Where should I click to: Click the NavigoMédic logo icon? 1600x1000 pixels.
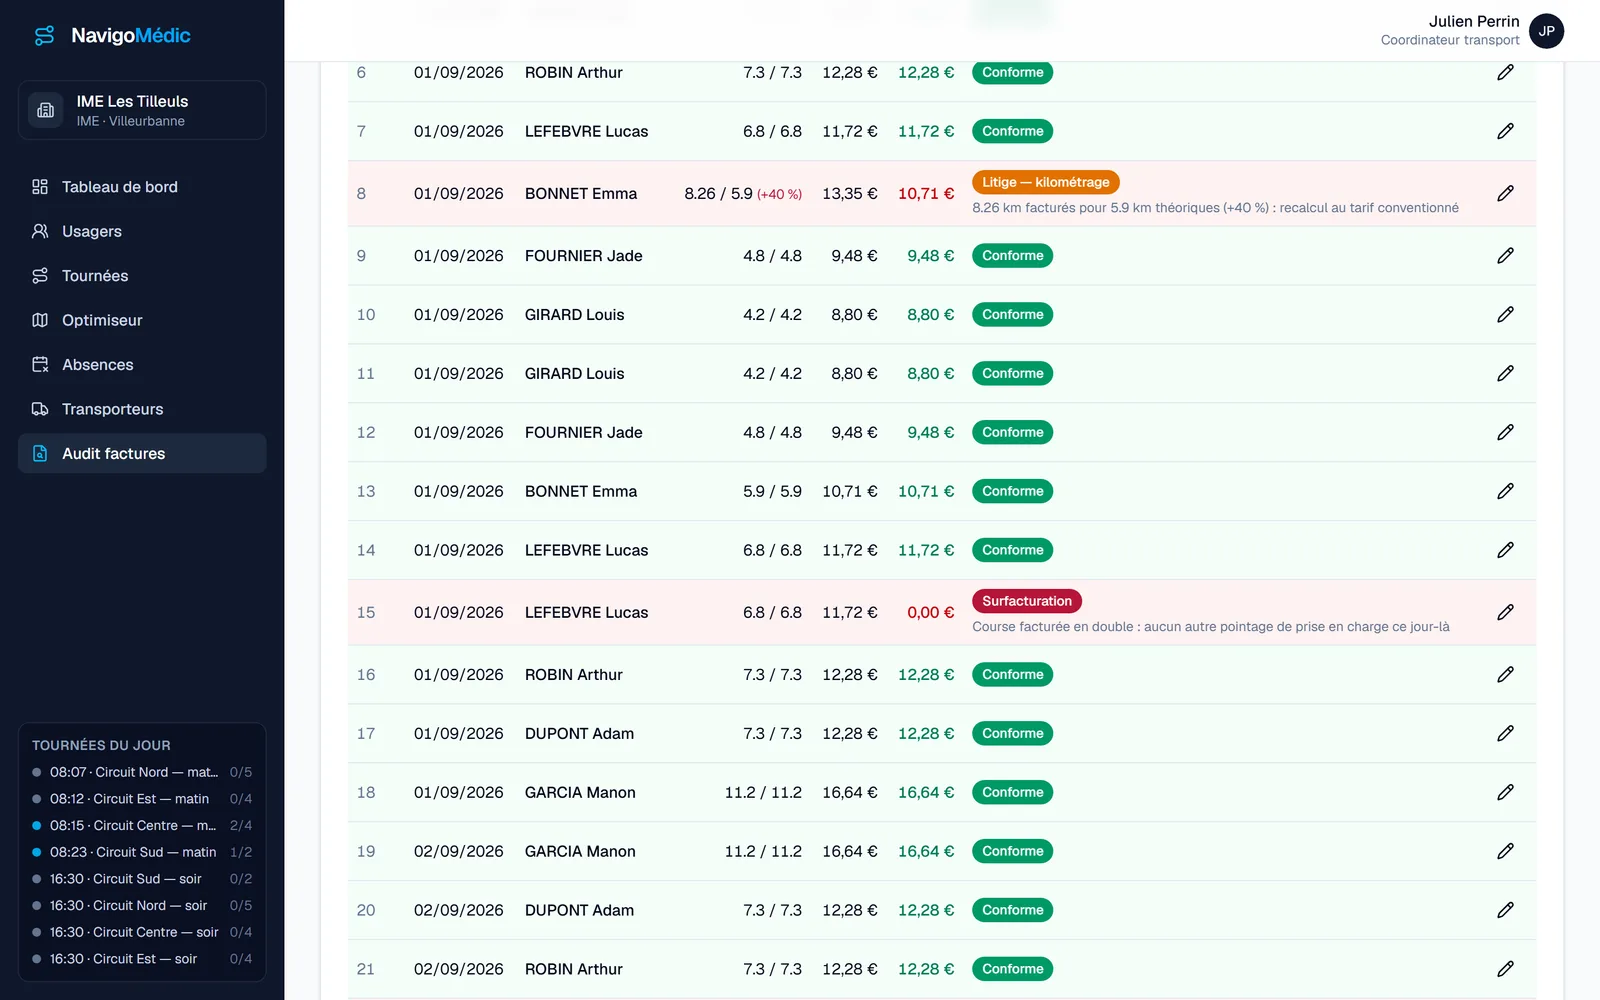pos(45,36)
